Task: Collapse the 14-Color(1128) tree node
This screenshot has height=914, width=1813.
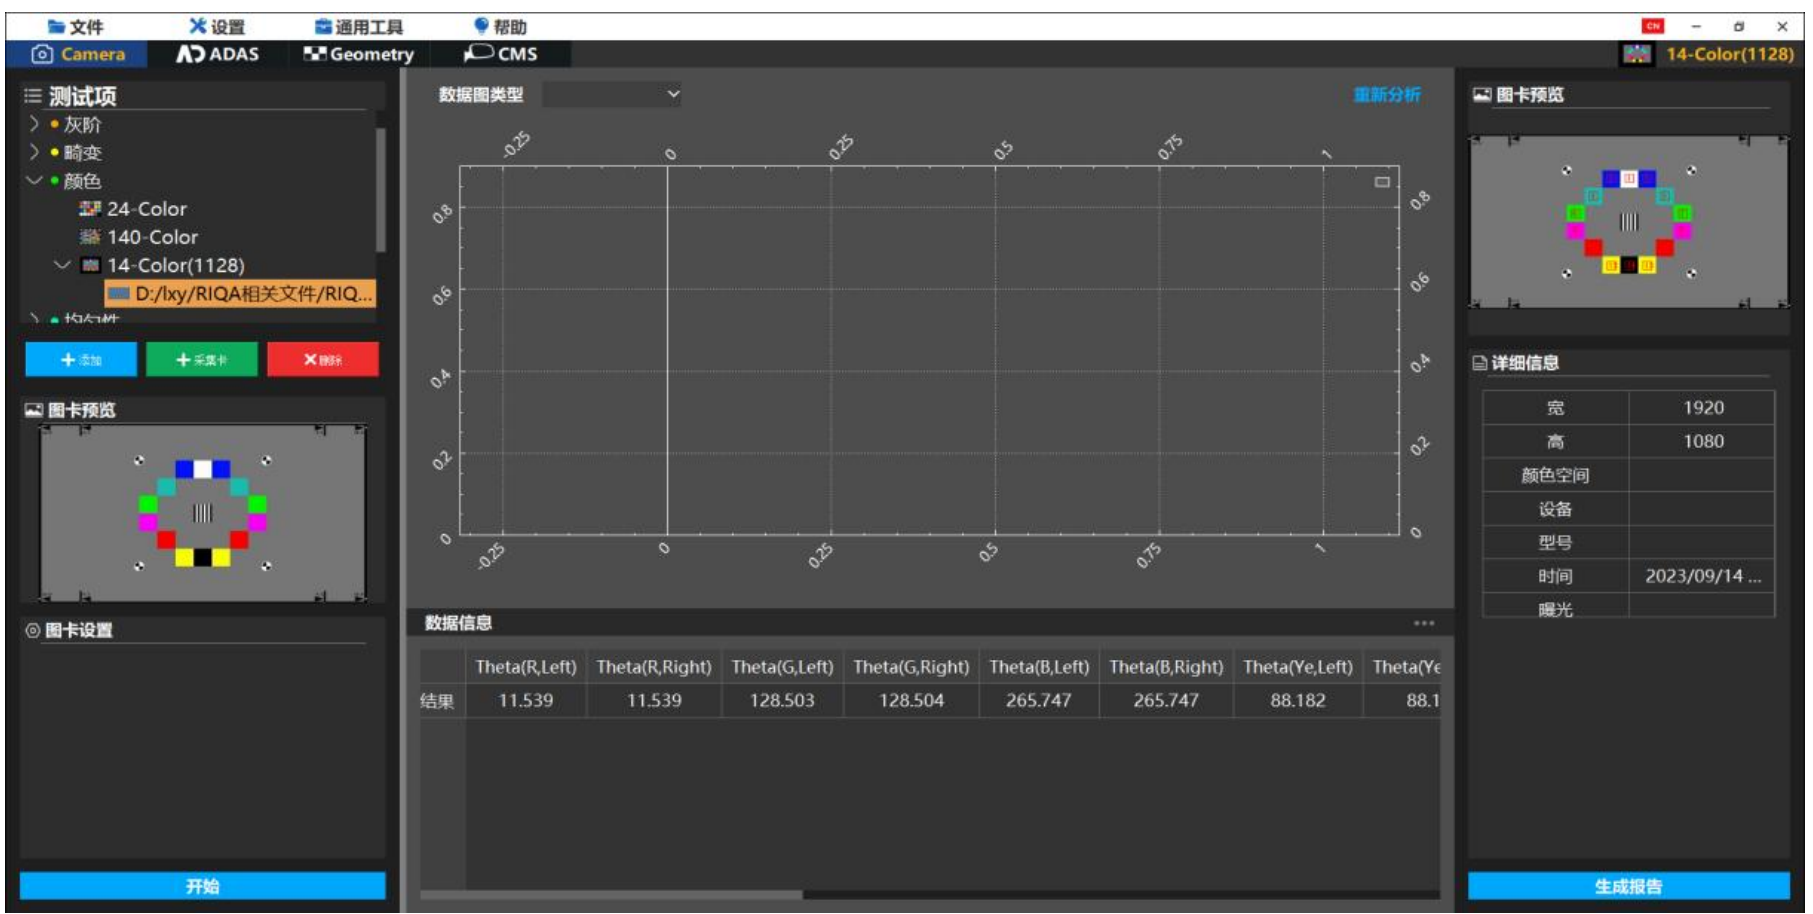Action: tap(62, 265)
